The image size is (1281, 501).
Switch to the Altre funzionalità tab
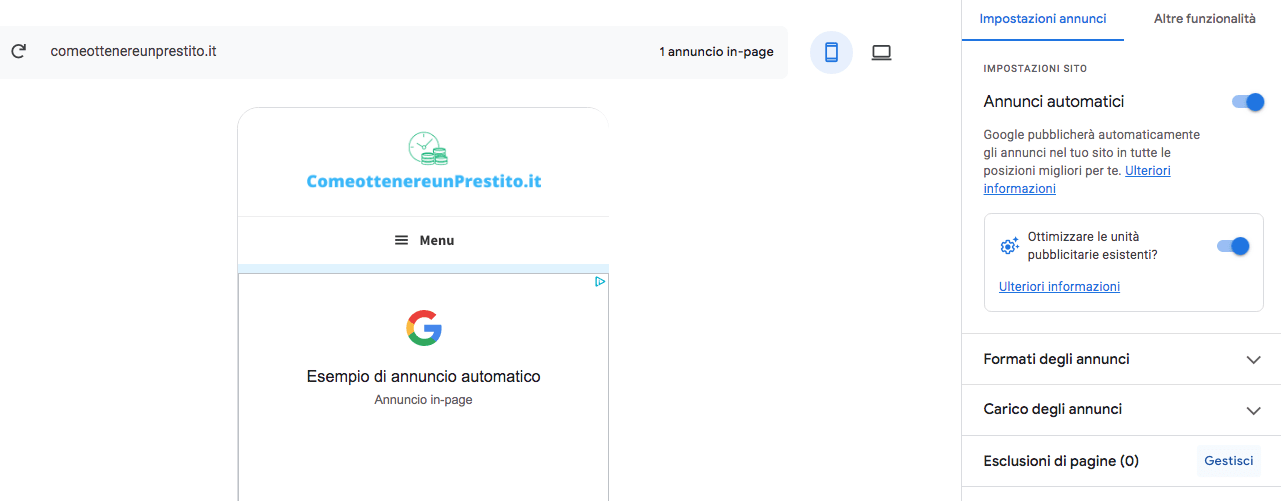[x=1204, y=19]
